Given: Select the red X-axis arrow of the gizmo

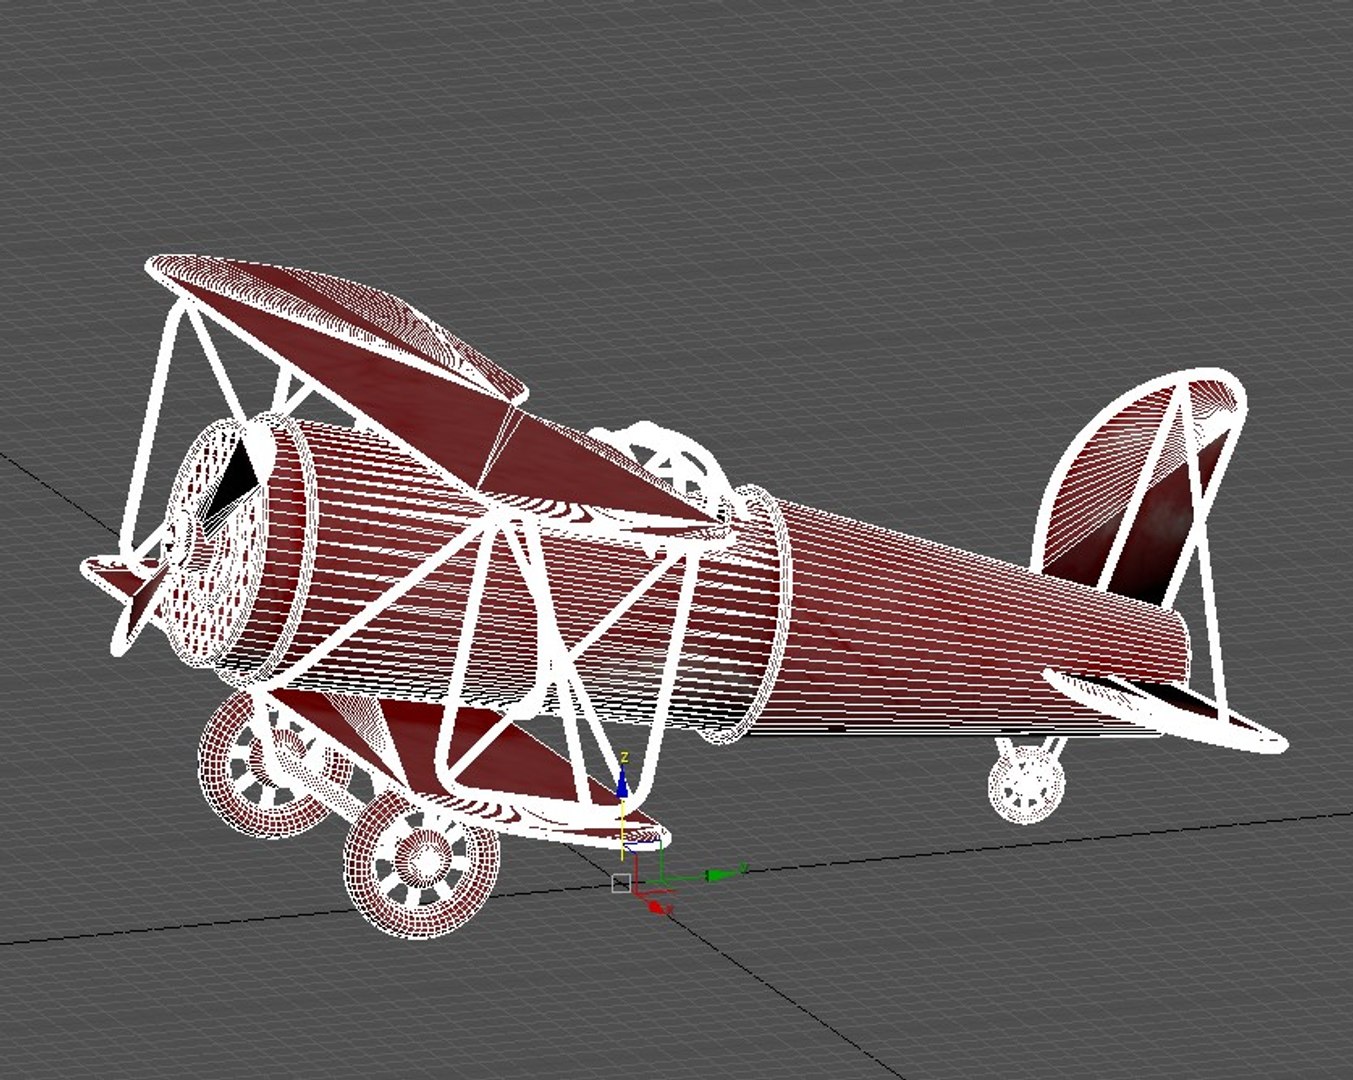Looking at the screenshot, I should (658, 906).
